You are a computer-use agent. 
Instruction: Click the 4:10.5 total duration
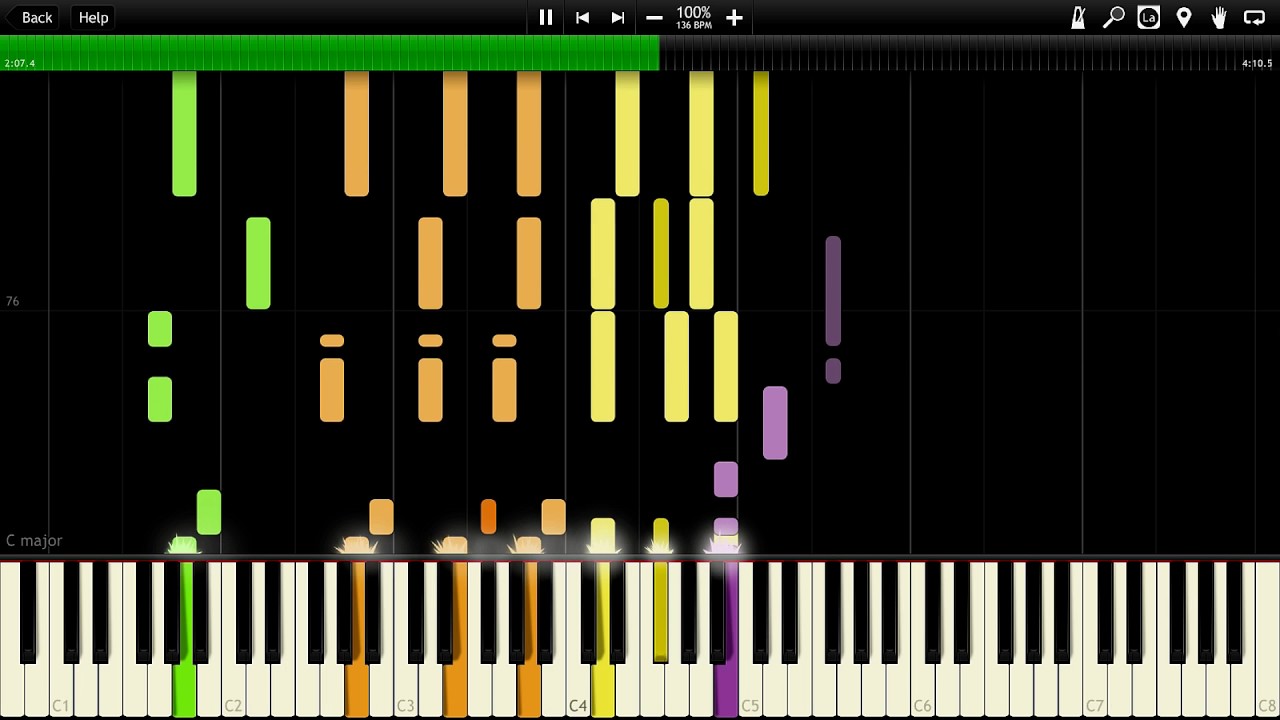coord(1257,63)
